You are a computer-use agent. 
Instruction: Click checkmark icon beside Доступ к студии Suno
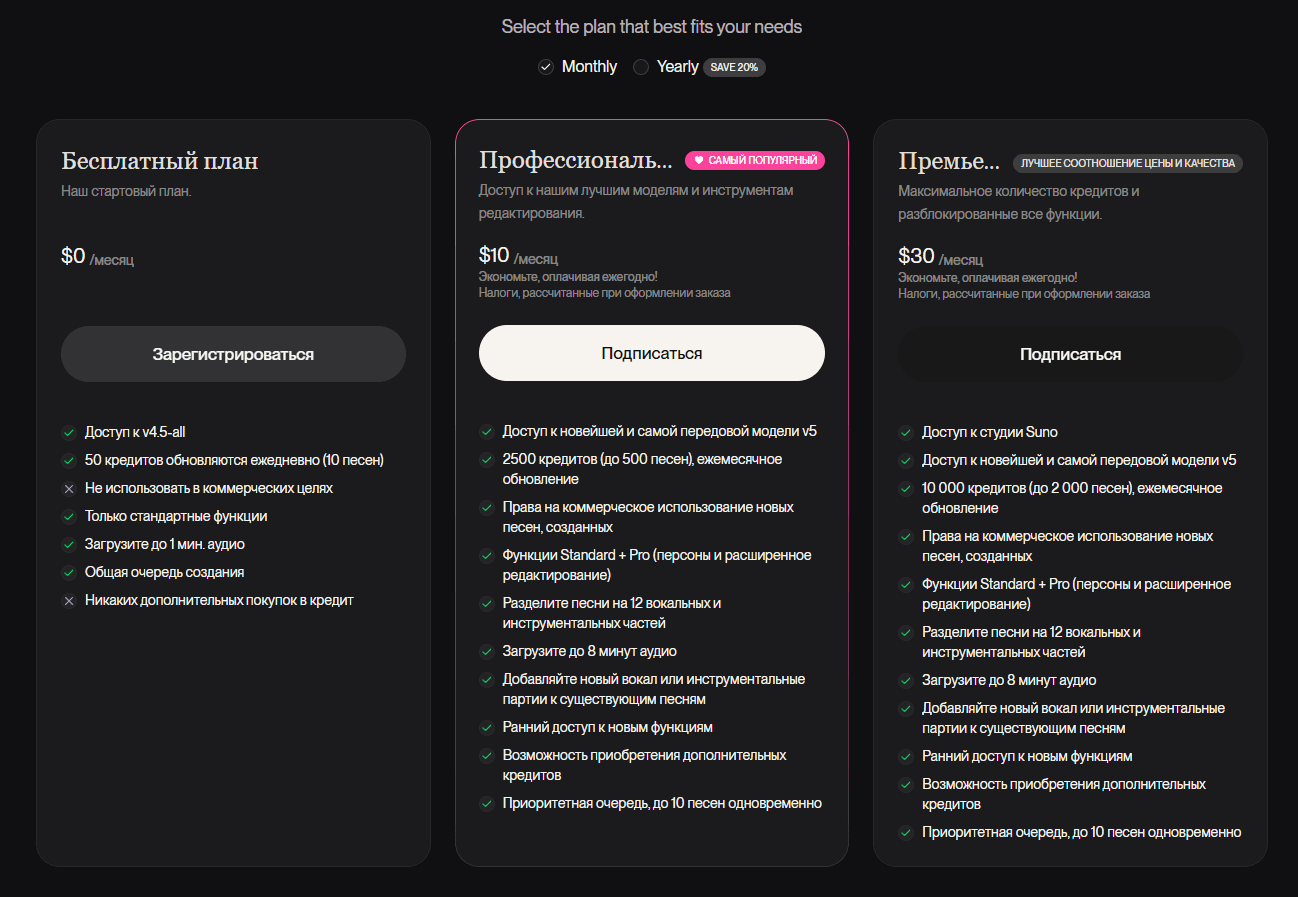[906, 433]
